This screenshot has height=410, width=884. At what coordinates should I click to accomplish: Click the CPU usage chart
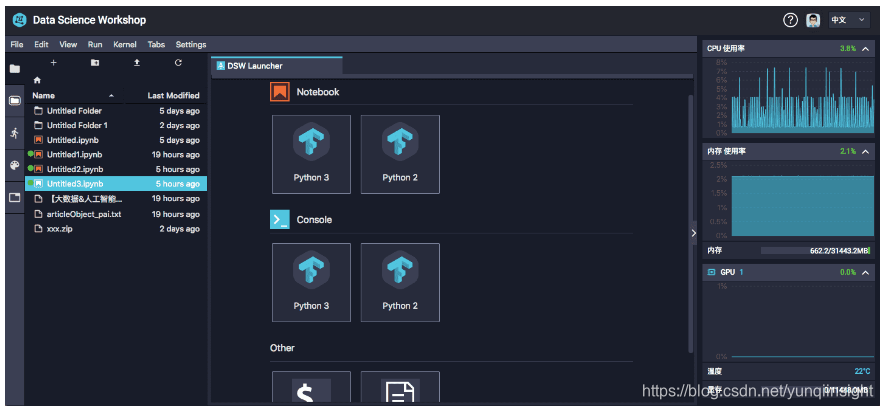click(802, 98)
